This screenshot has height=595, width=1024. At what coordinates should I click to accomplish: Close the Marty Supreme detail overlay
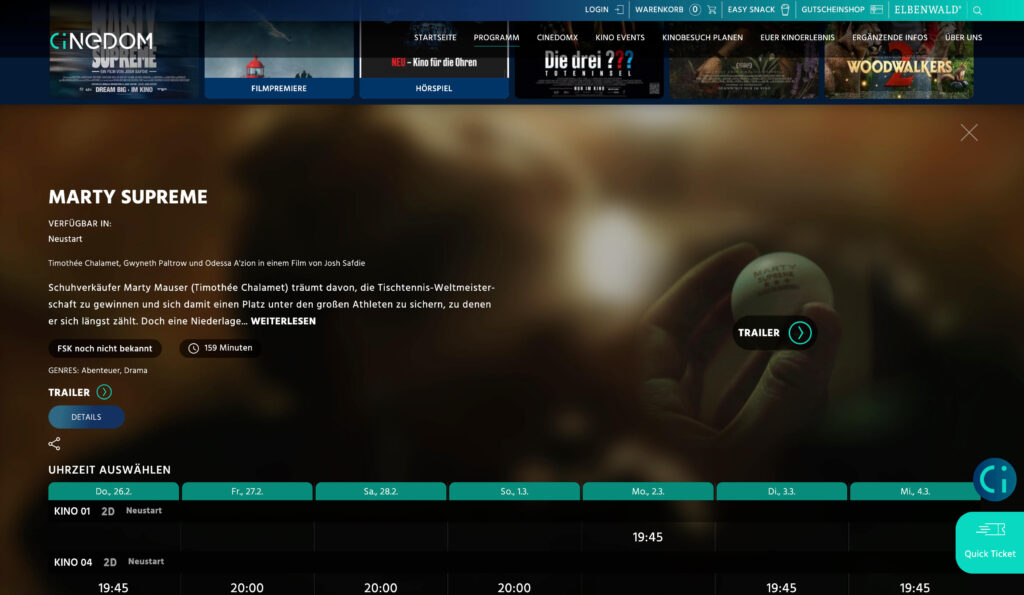tap(968, 132)
